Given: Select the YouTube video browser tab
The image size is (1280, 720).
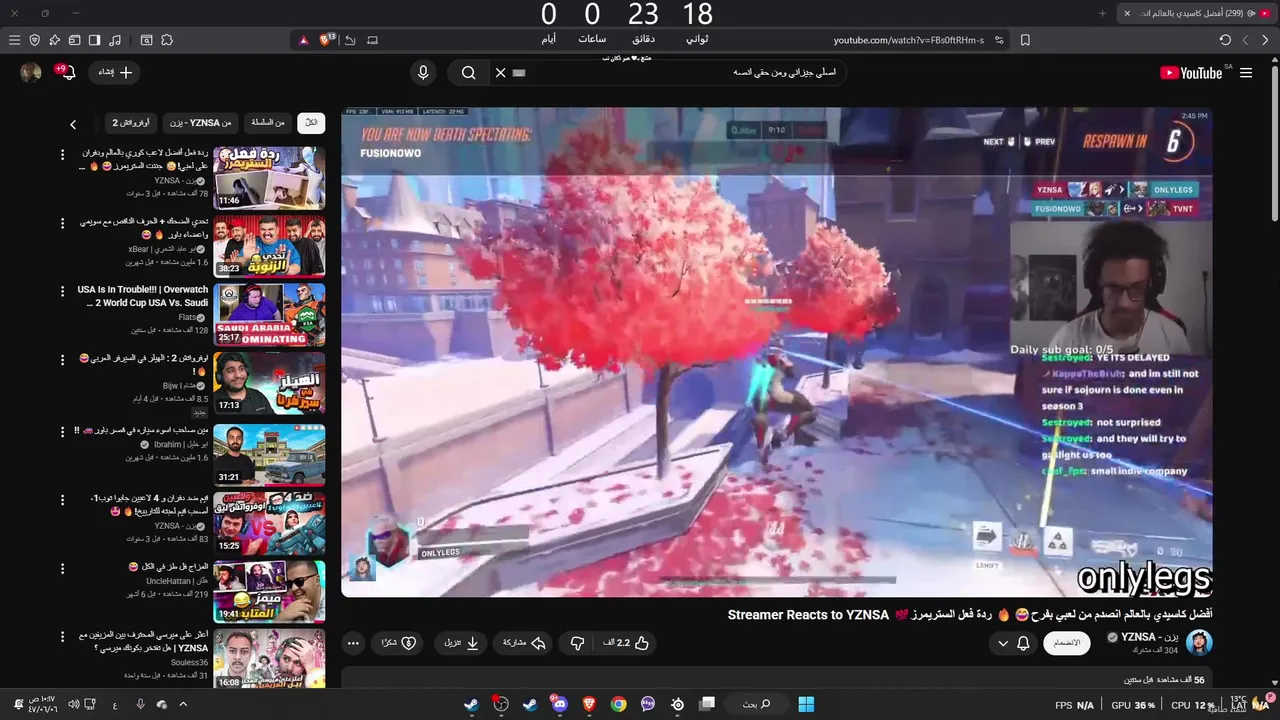Looking at the screenshot, I should (x=1195, y=13).
